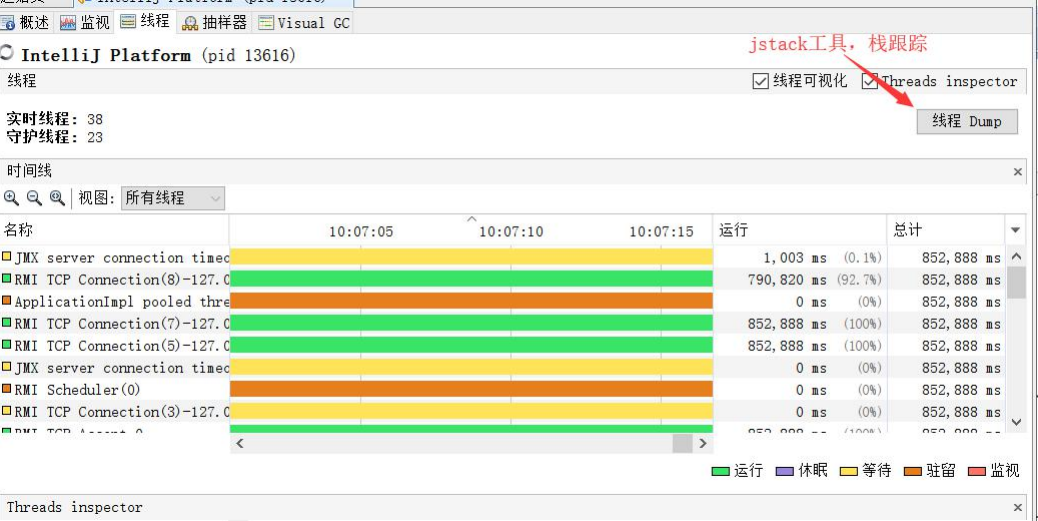Click the state icon of RMI Scheduler(0)
Screen dimensions: 1038x521
coord(7,389)
